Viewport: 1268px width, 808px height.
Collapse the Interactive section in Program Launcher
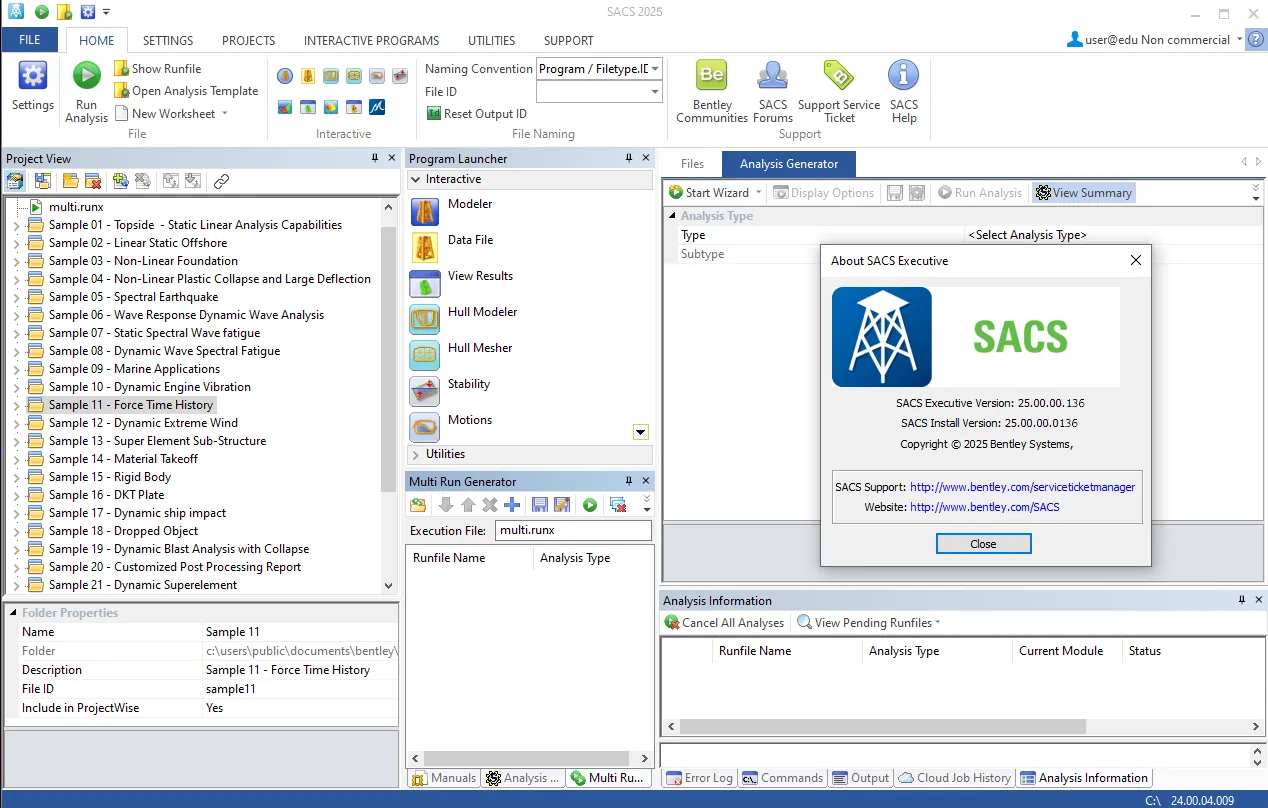point(416,179)
